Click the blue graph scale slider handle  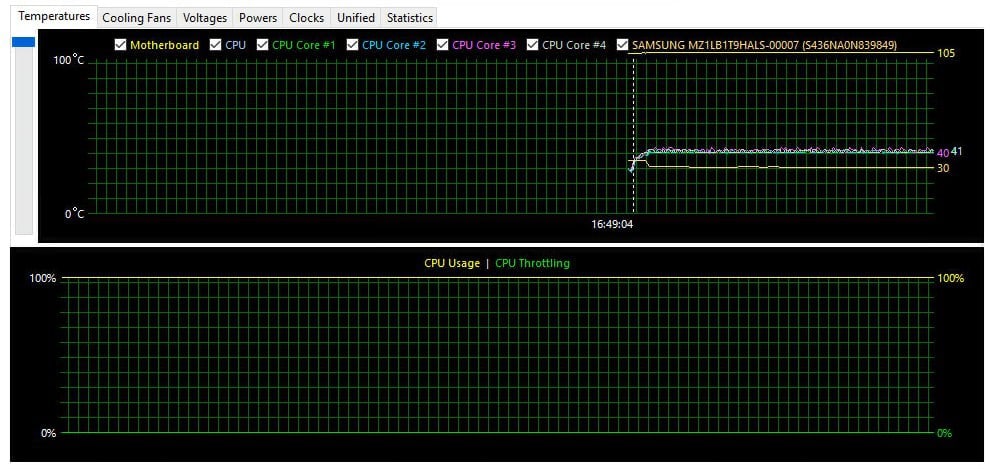[24, 42]
